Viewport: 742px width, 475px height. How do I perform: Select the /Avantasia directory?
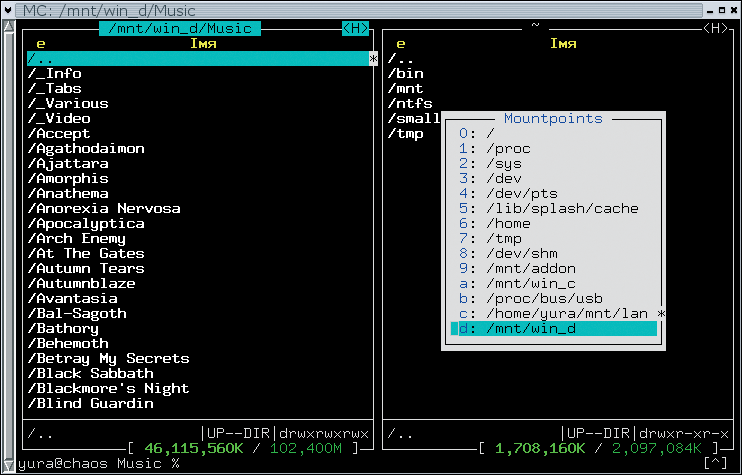73,299
